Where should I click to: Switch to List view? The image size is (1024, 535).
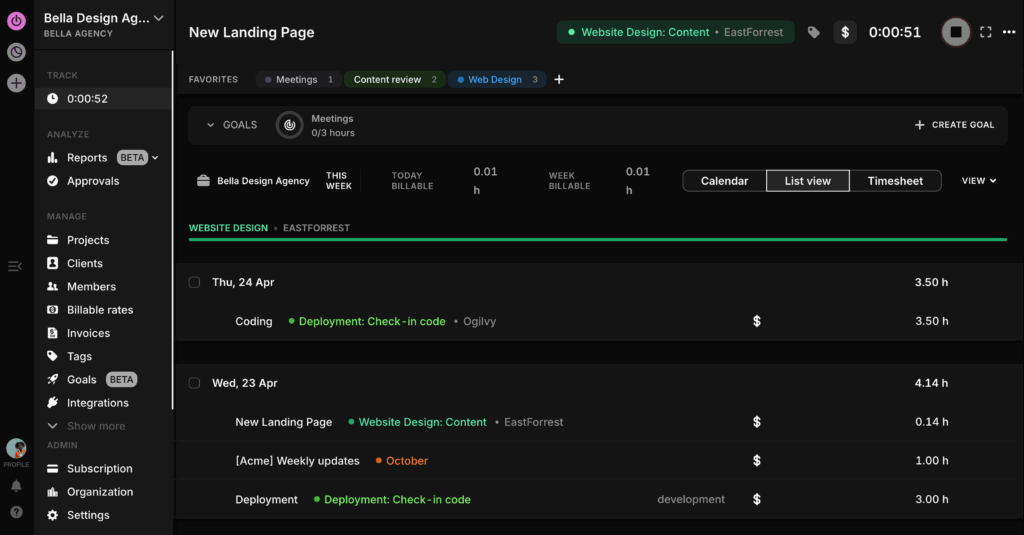[x=808, y=181]
